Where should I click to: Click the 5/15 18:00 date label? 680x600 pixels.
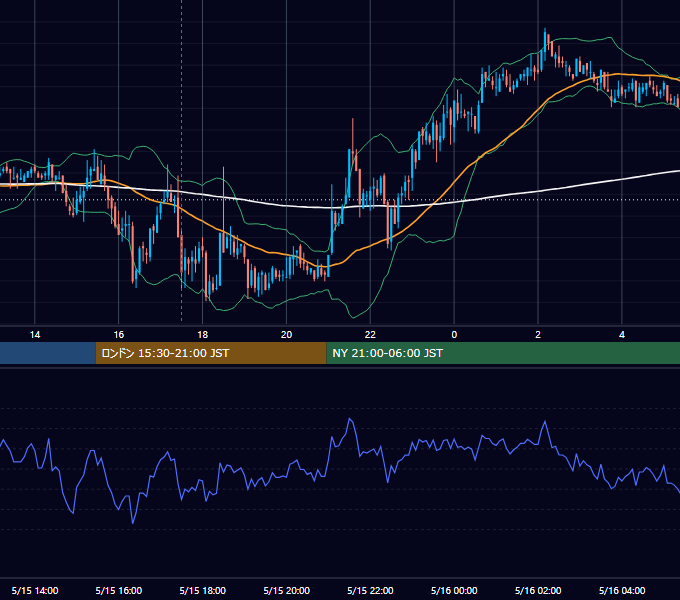coord(203,590)
